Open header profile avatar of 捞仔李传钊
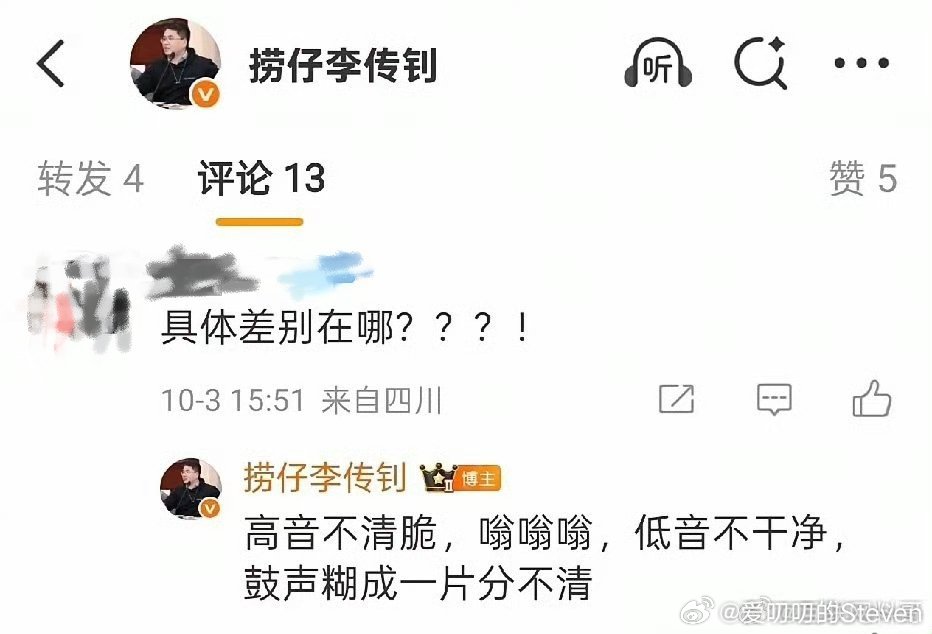 [x=175, y=64]
